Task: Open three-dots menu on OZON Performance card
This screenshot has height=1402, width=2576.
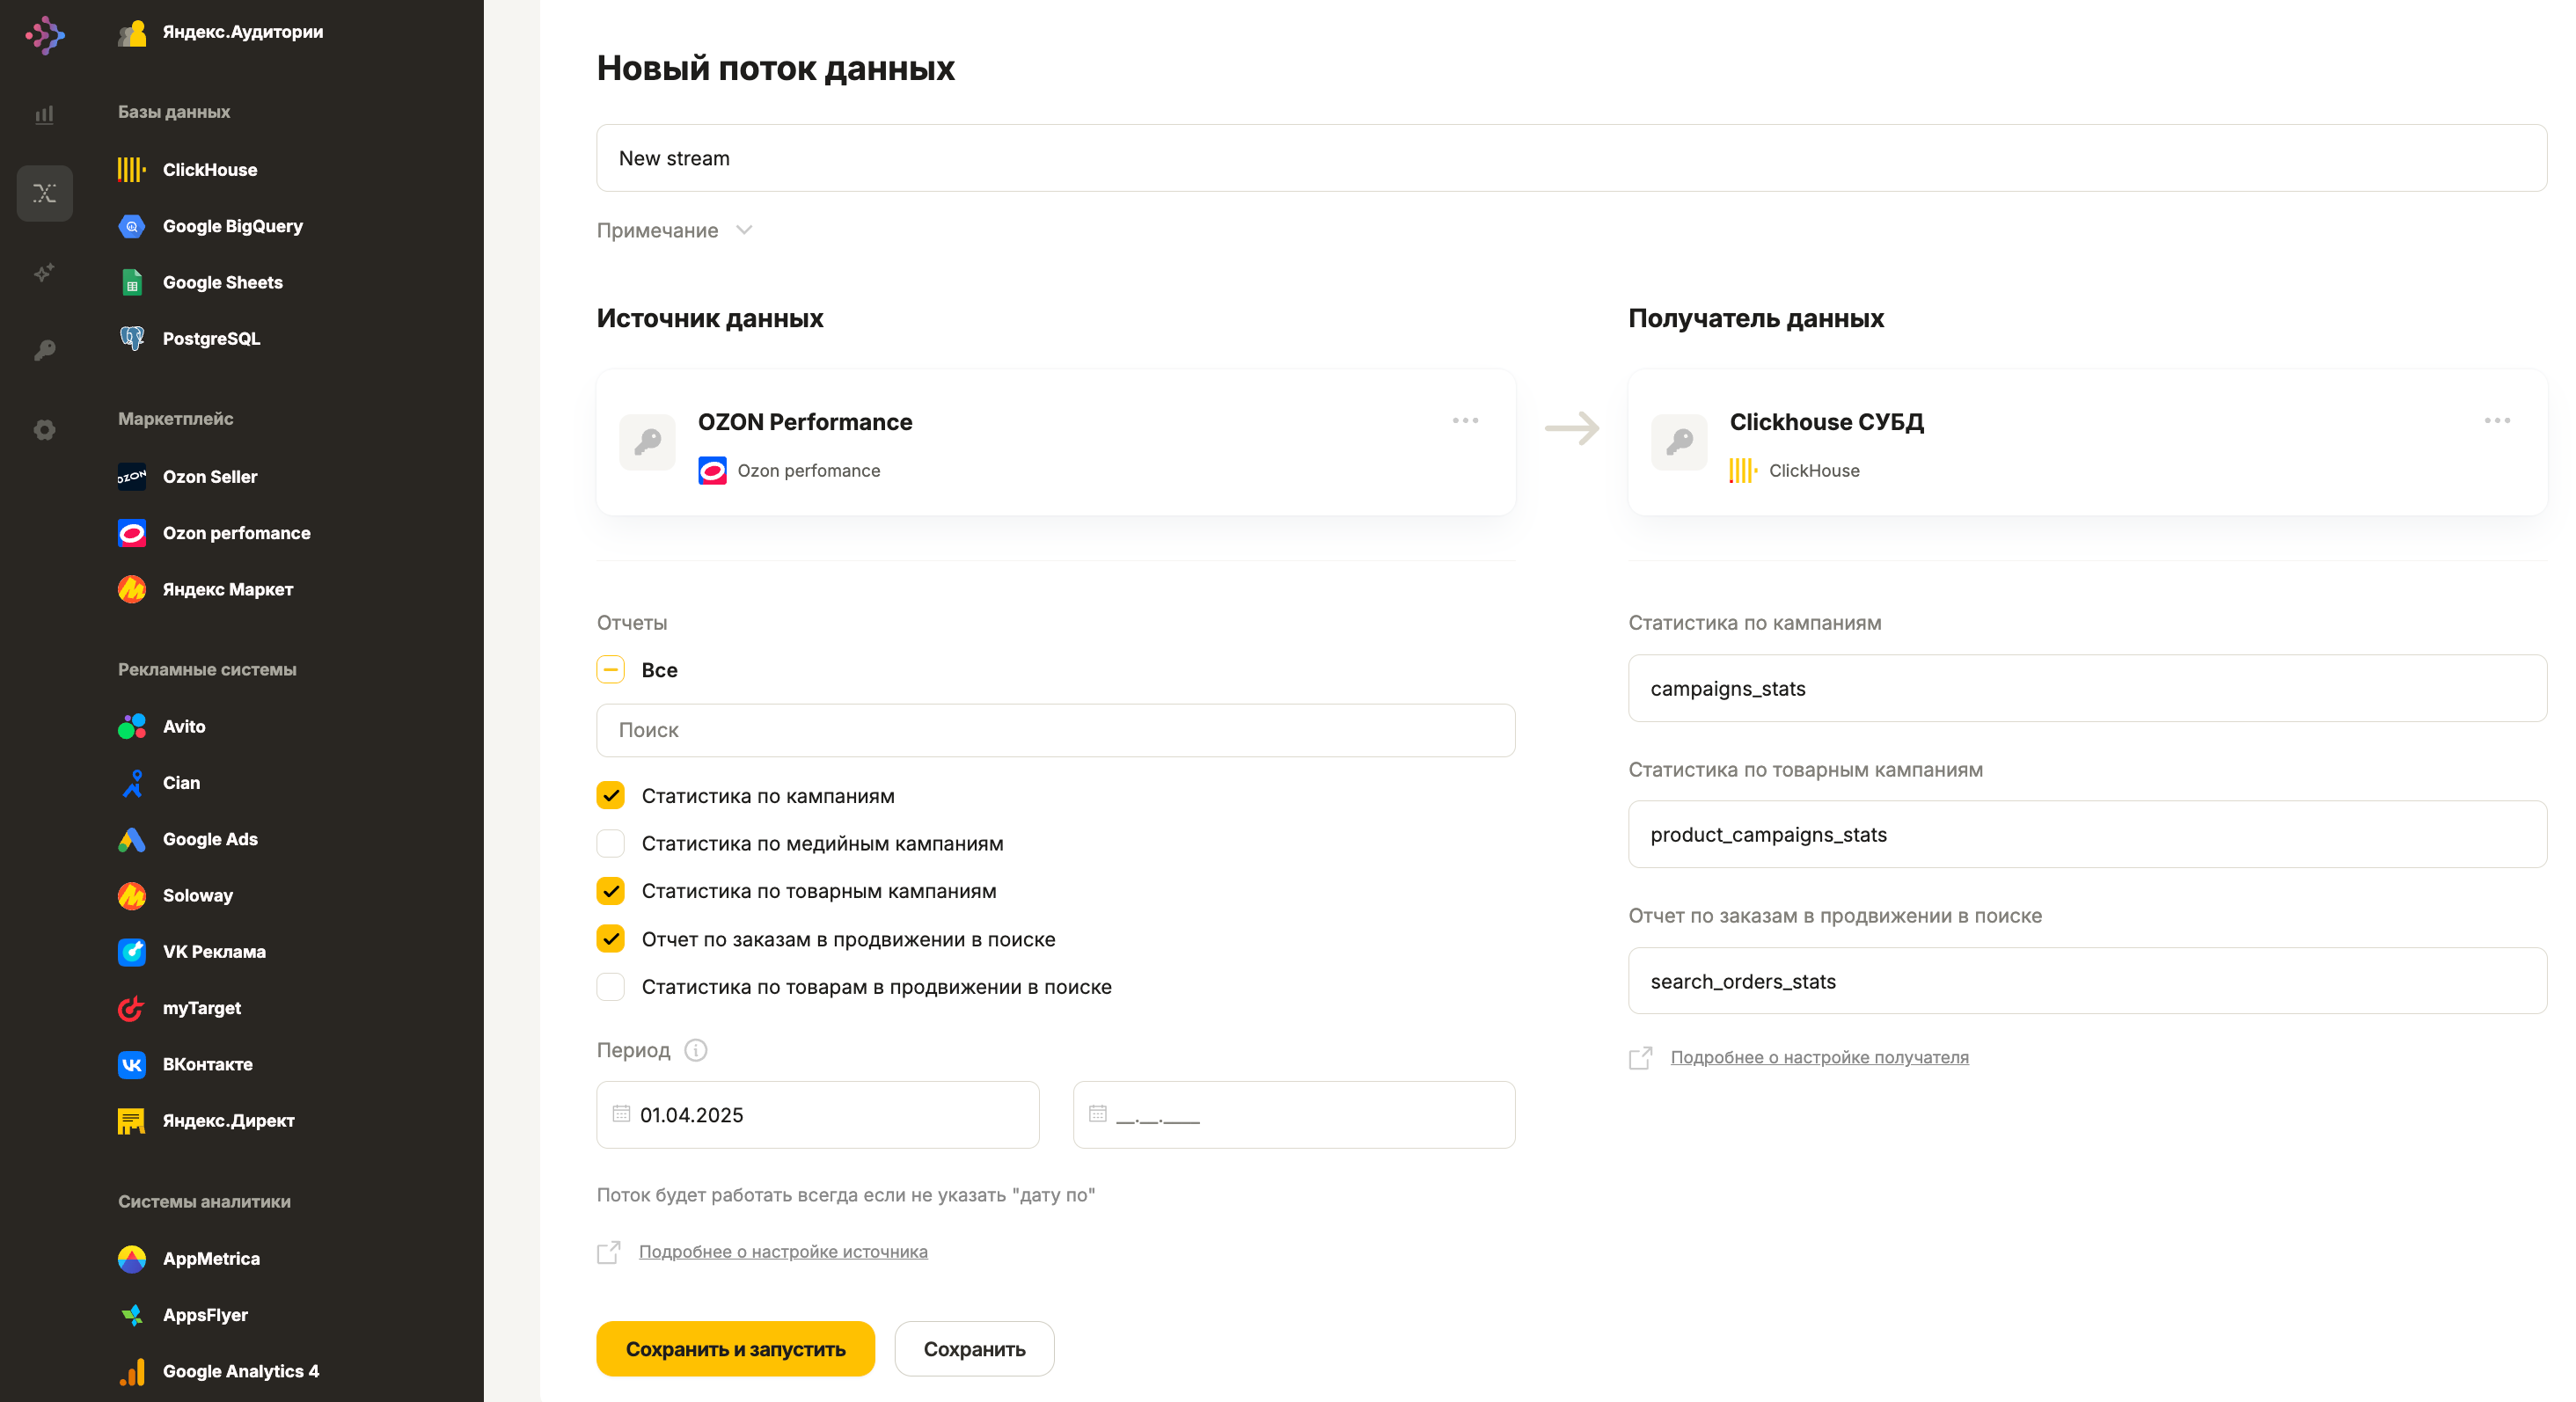Action: tap(1465, 420)
